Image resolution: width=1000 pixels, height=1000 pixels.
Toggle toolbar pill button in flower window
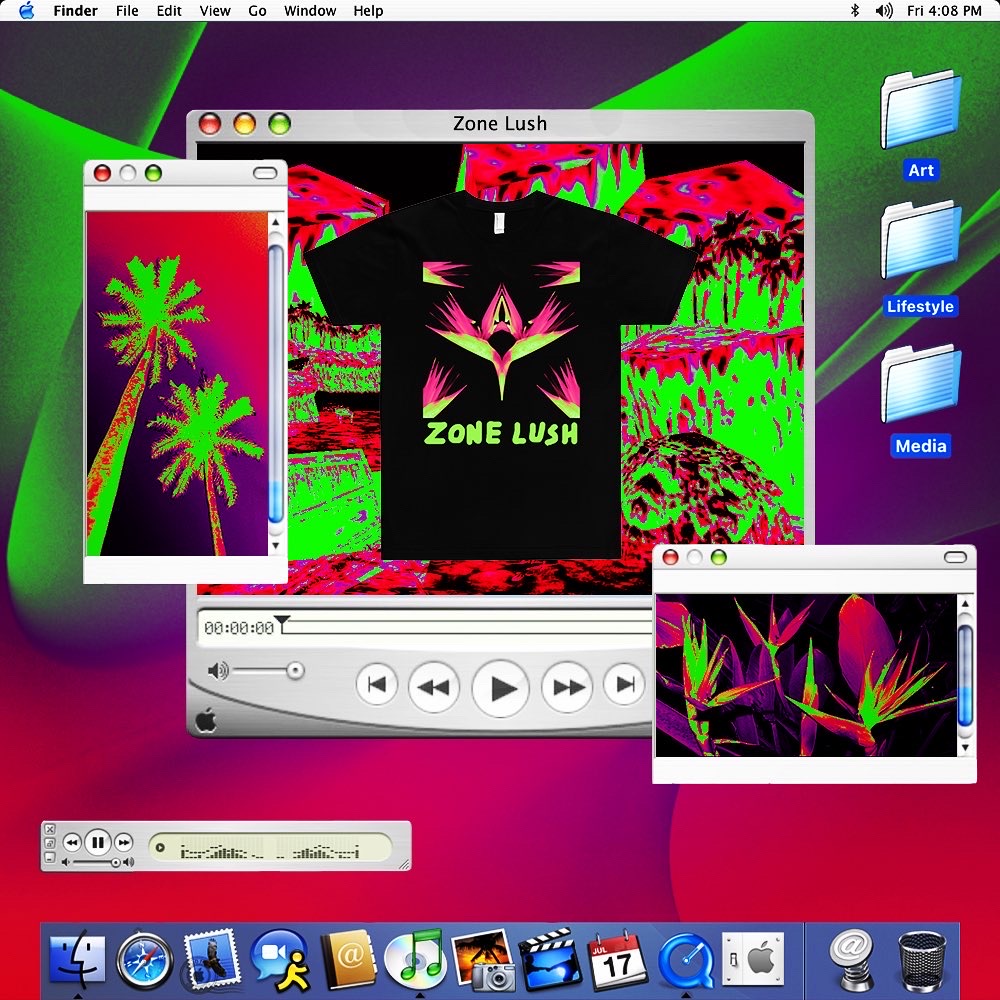coord(955,557)
